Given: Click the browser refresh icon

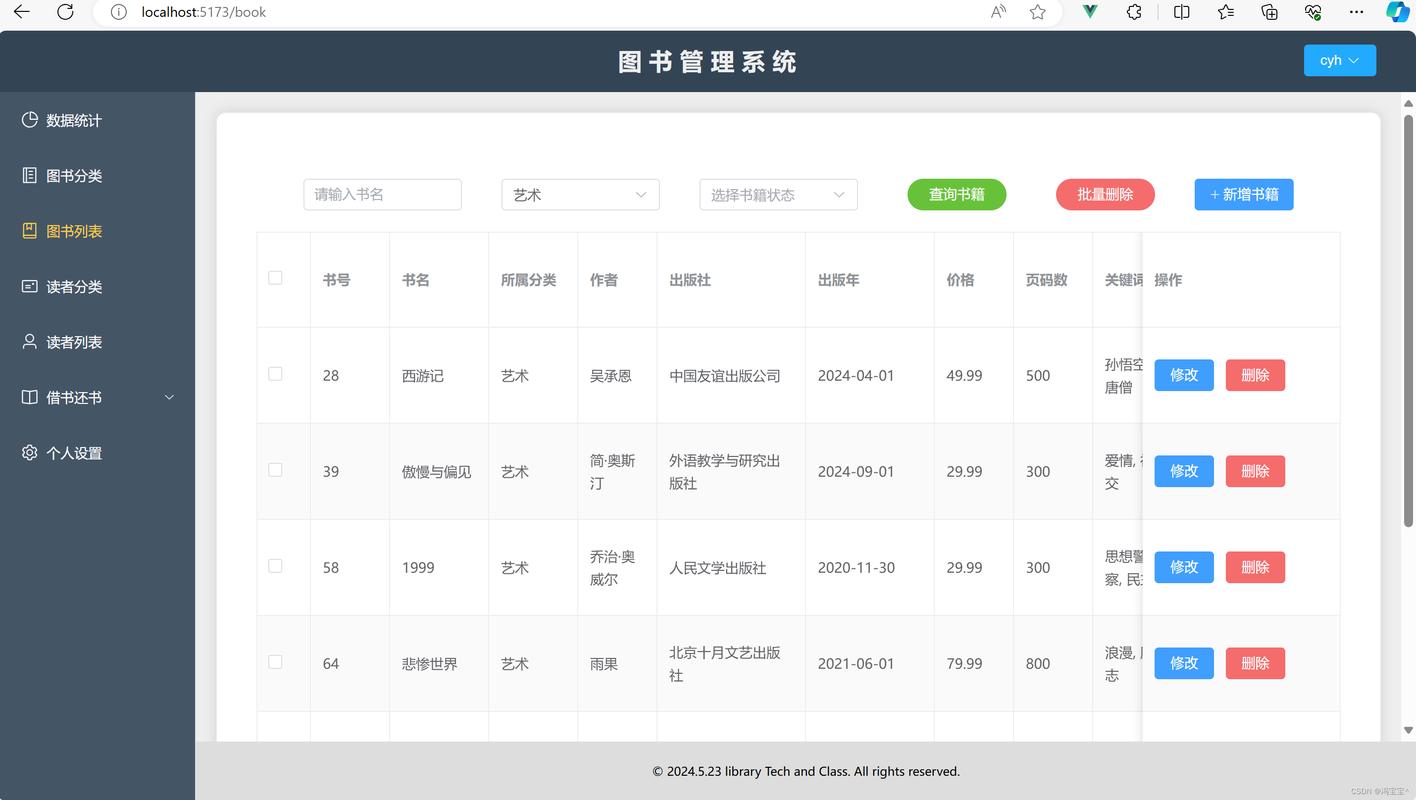Looking at the screenshot, I should (65, 12).
